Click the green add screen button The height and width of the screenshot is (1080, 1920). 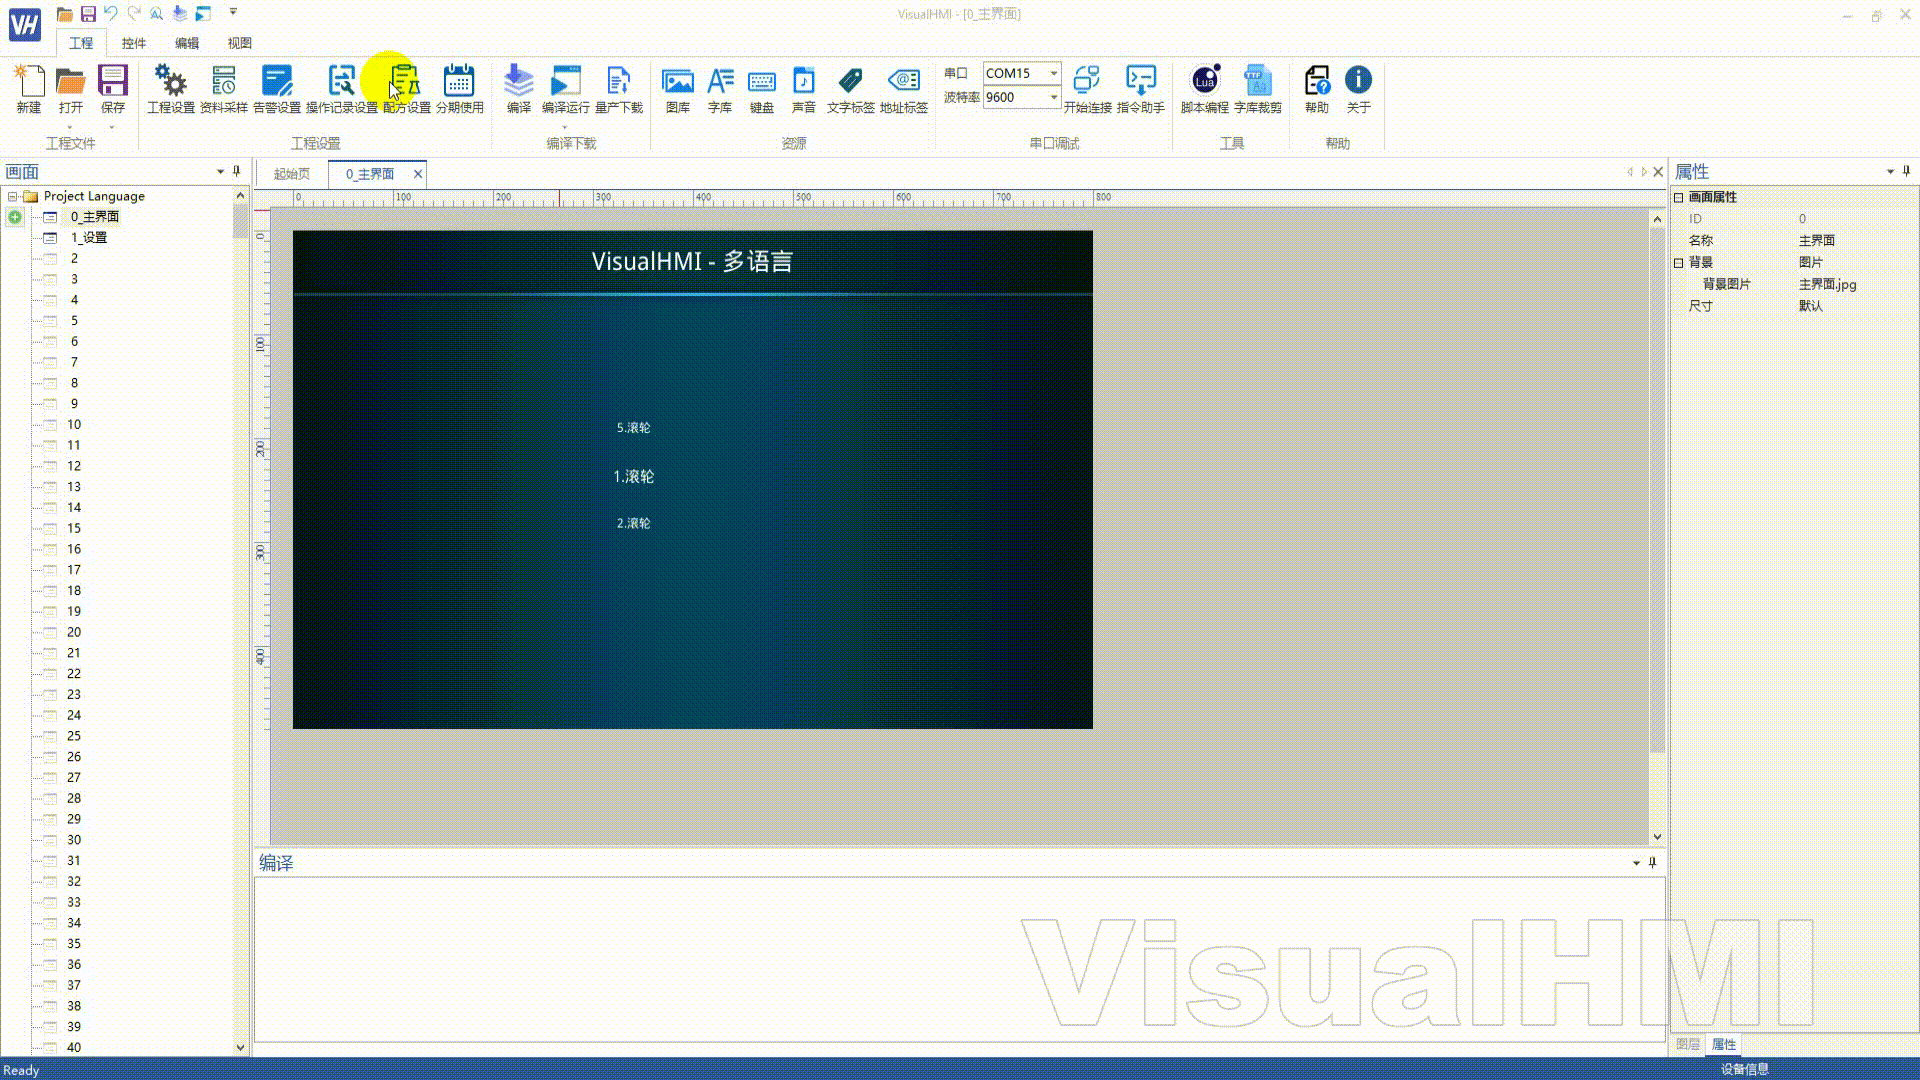pos(15,217)
